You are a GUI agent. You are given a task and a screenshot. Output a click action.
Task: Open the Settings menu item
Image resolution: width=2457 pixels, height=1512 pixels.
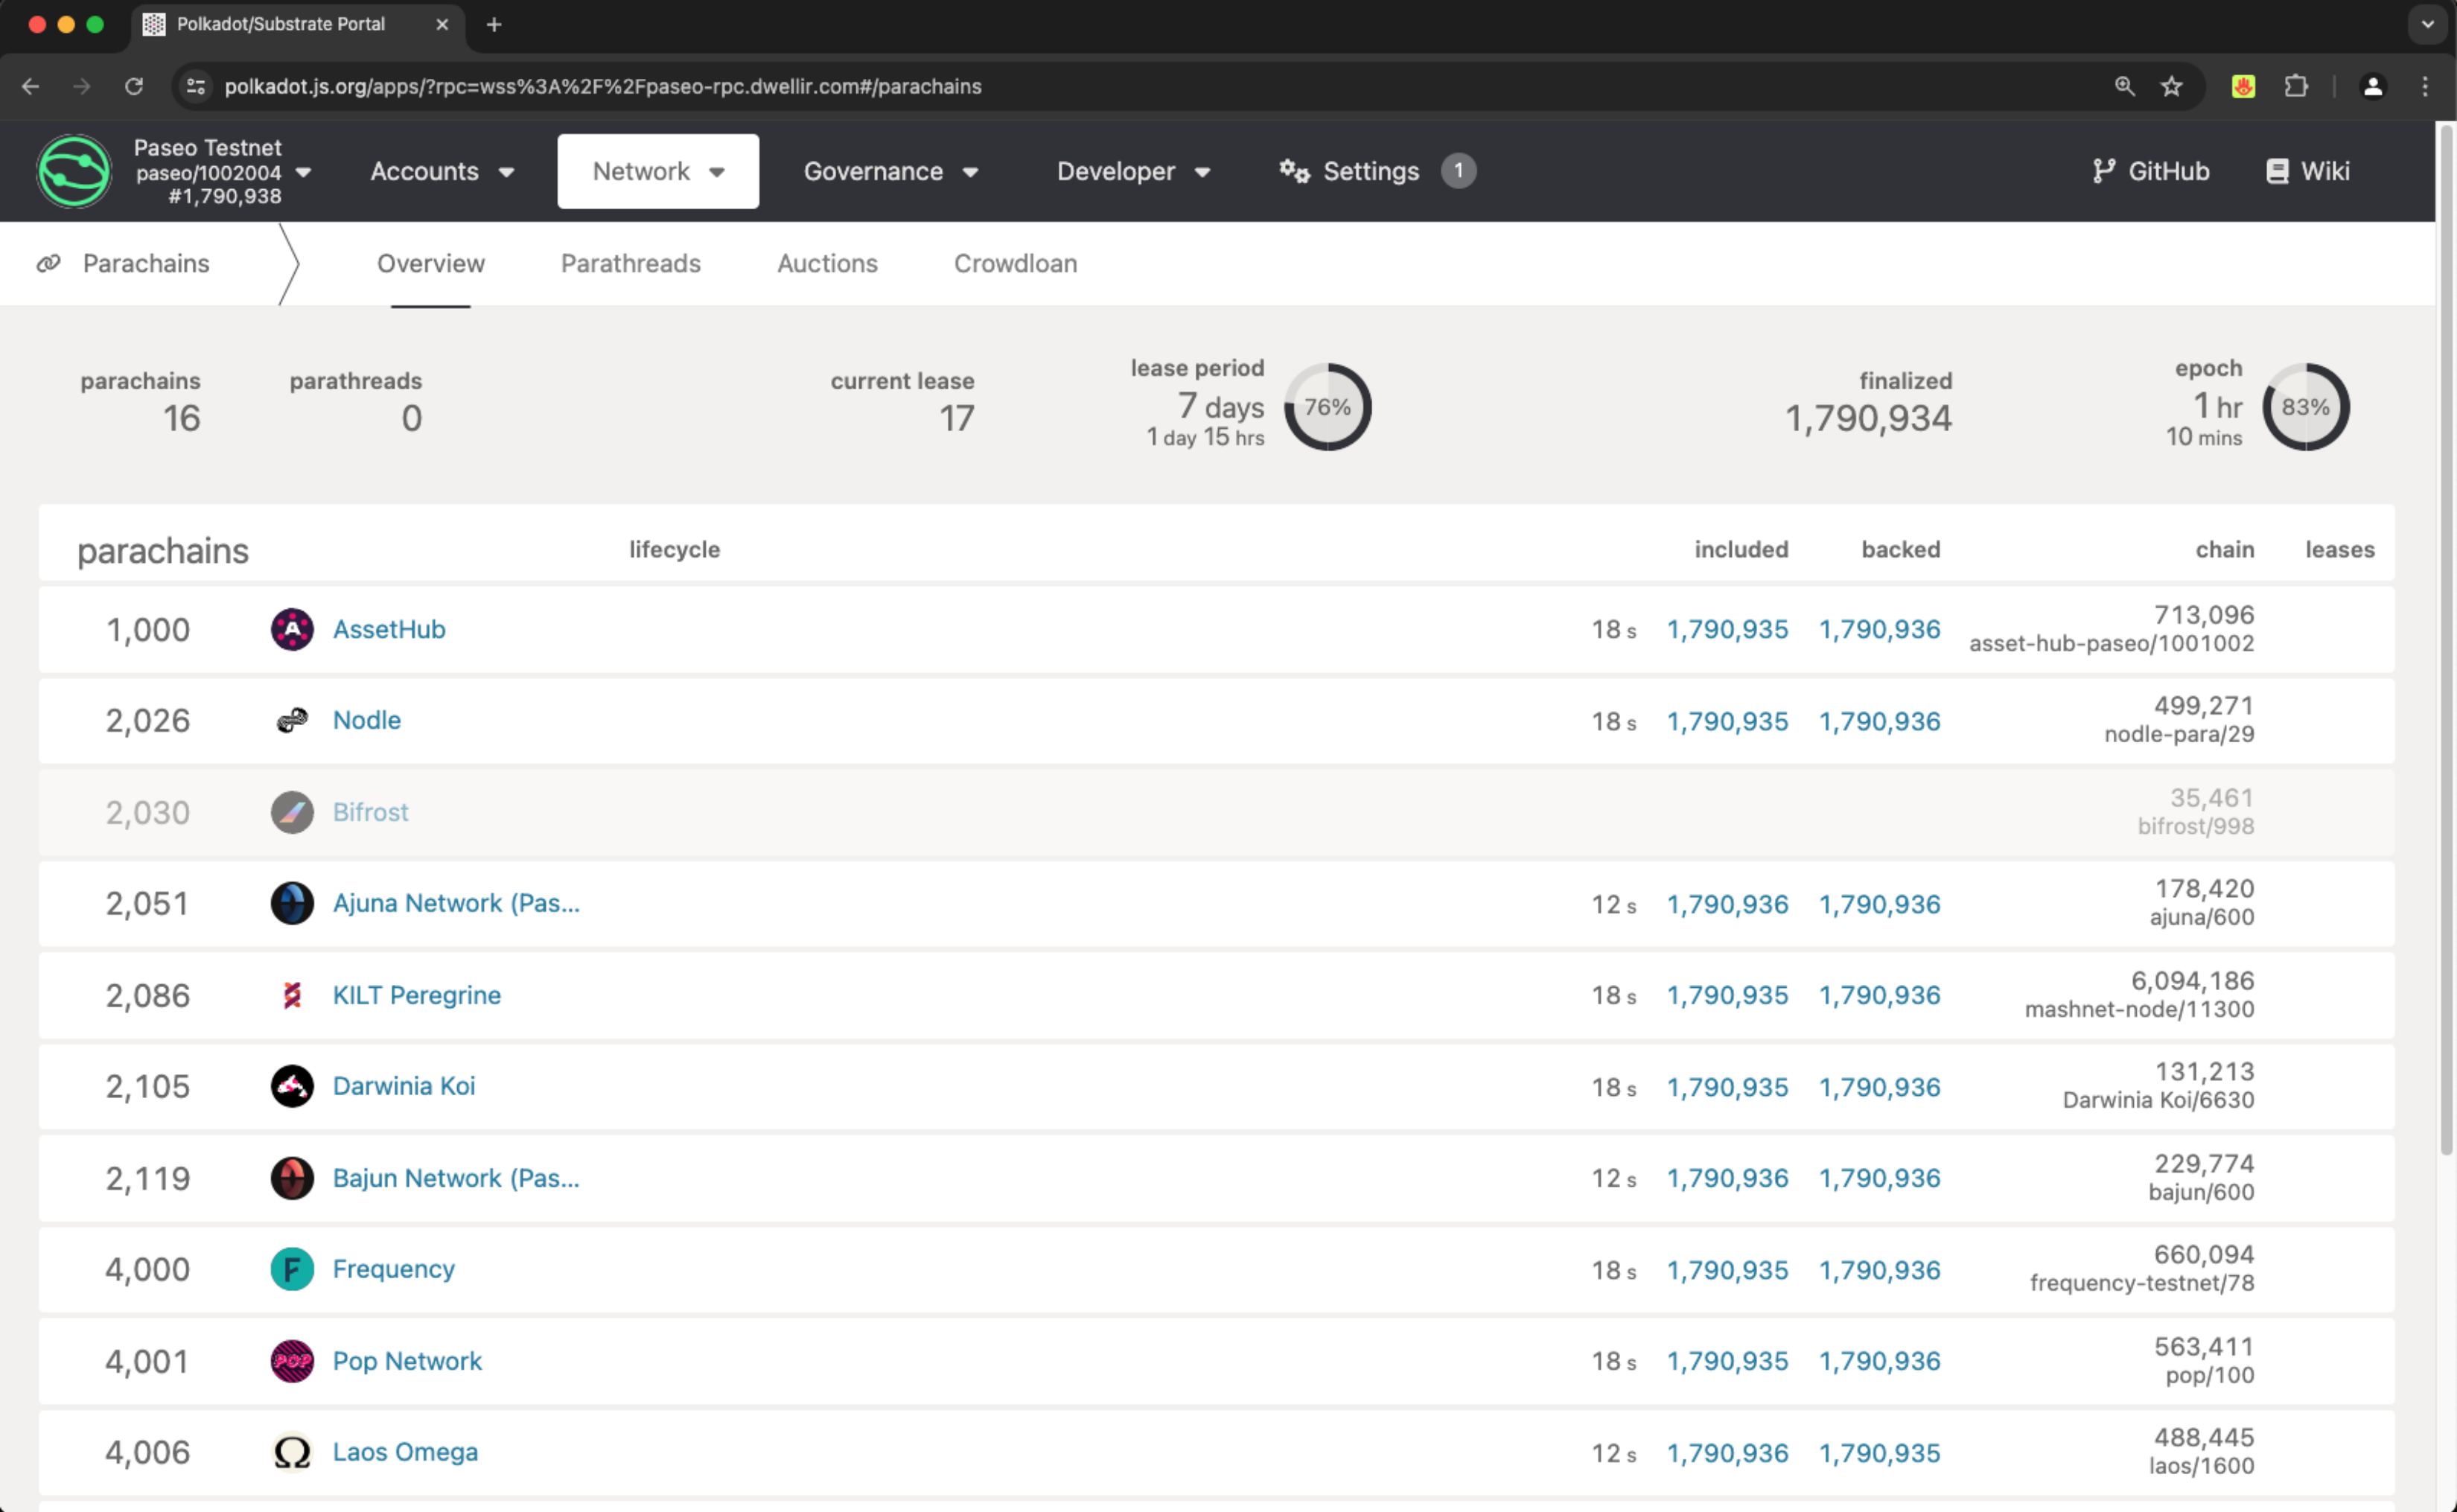[x=1377, y=171]
